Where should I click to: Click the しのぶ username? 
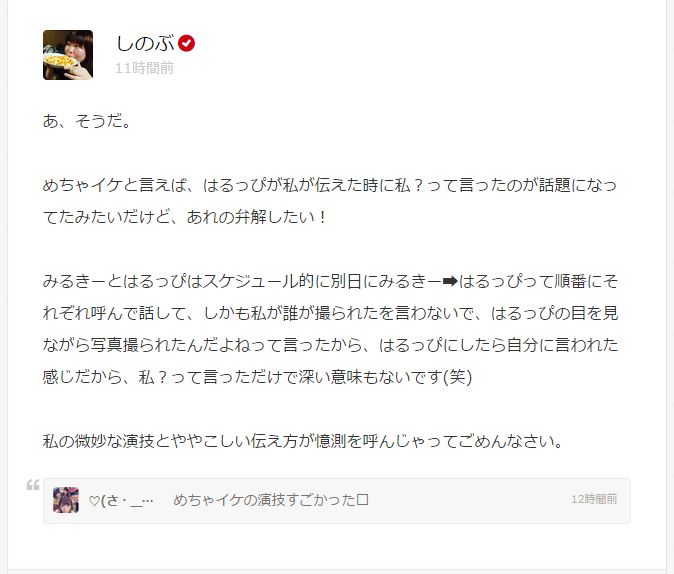145,43
